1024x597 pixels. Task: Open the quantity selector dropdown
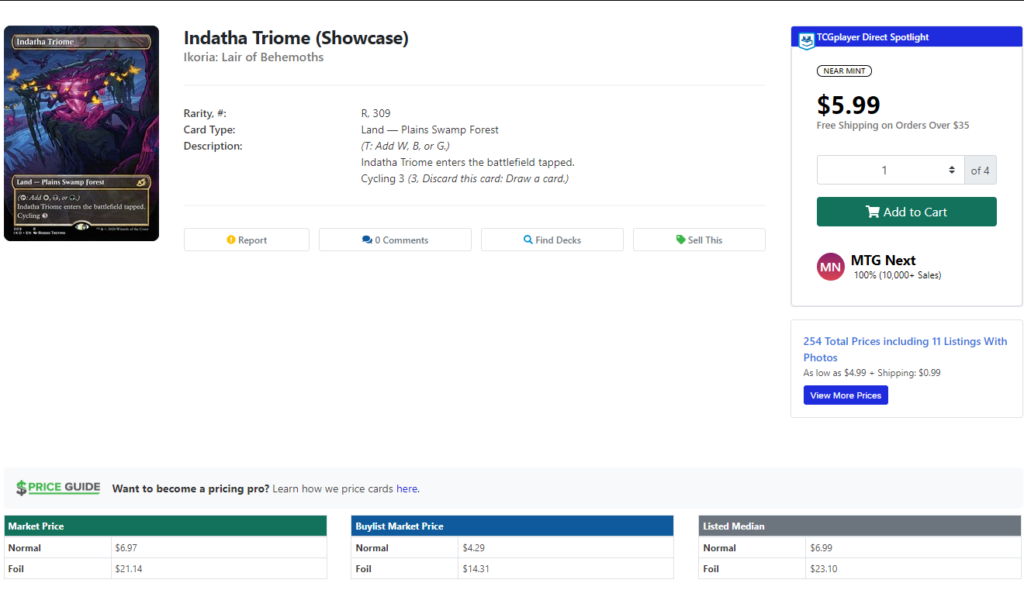click(x=890, y=170)
